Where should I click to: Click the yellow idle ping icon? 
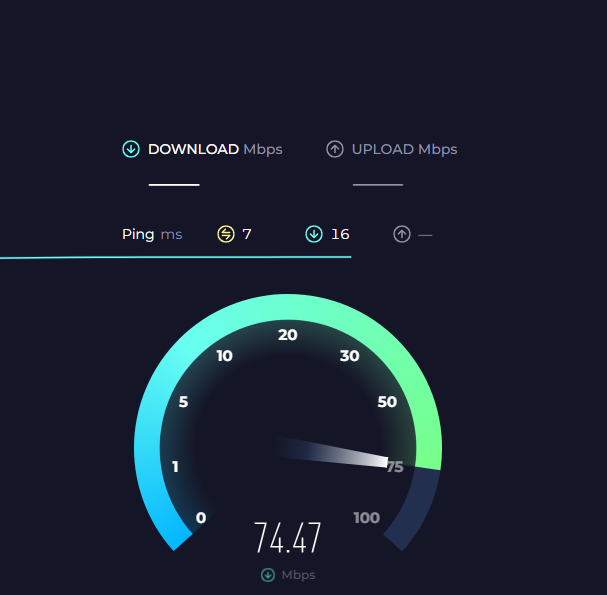[x=226, y=234]
